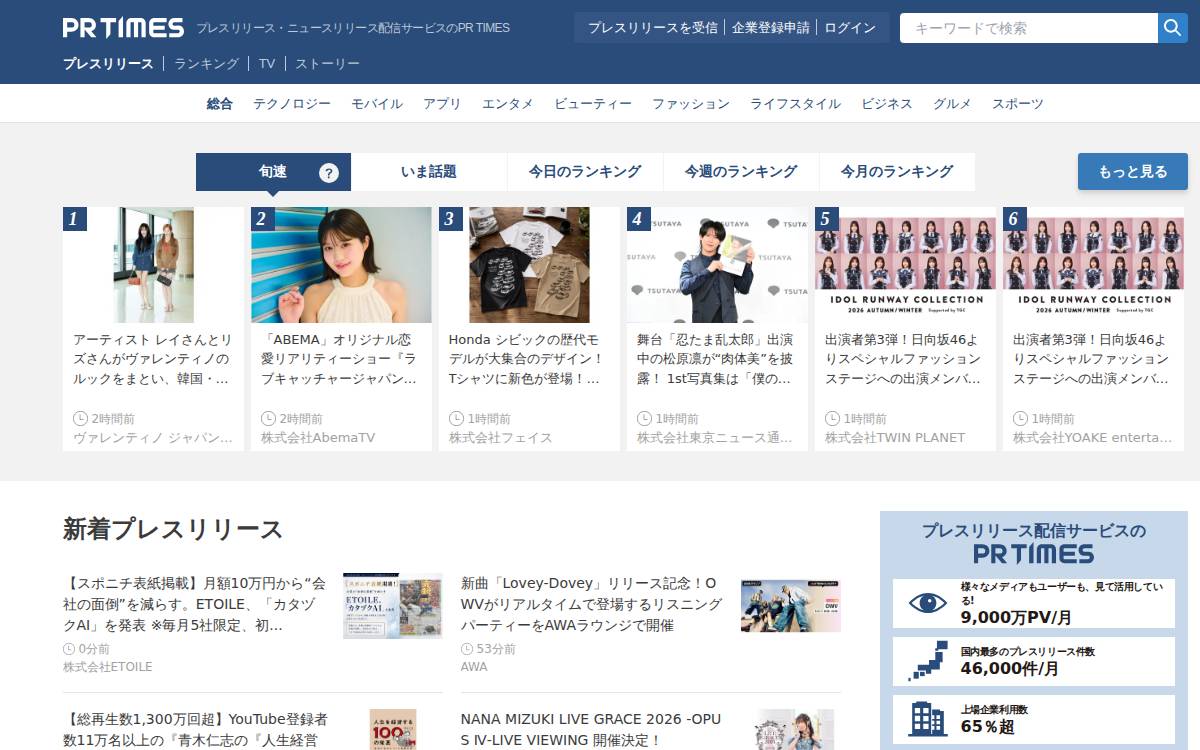Image resolution: width=1200 pixels, height=750 pixels.
Task: Click company name ヴァレンティノ ジャパン
Action: [153, 438]
